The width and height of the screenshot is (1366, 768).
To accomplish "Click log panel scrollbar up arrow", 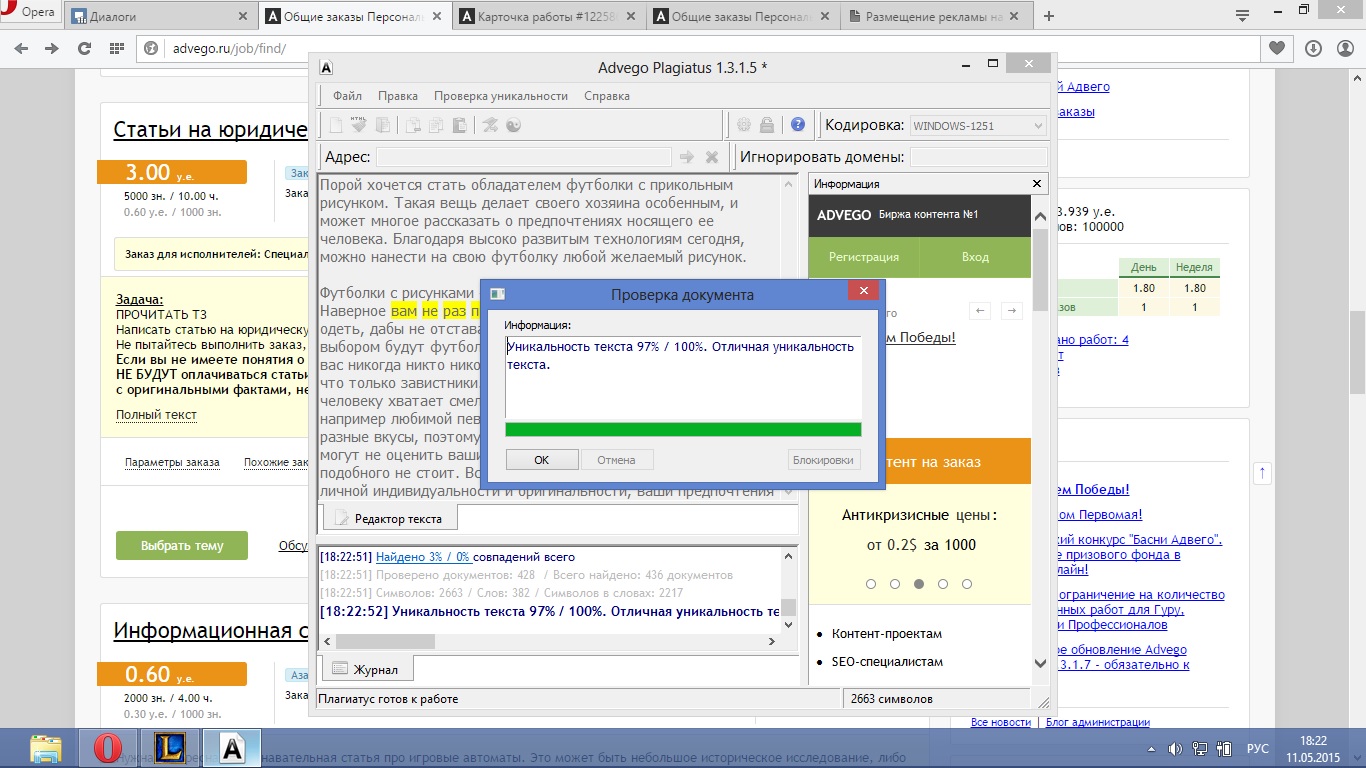I will pos(789,555).
